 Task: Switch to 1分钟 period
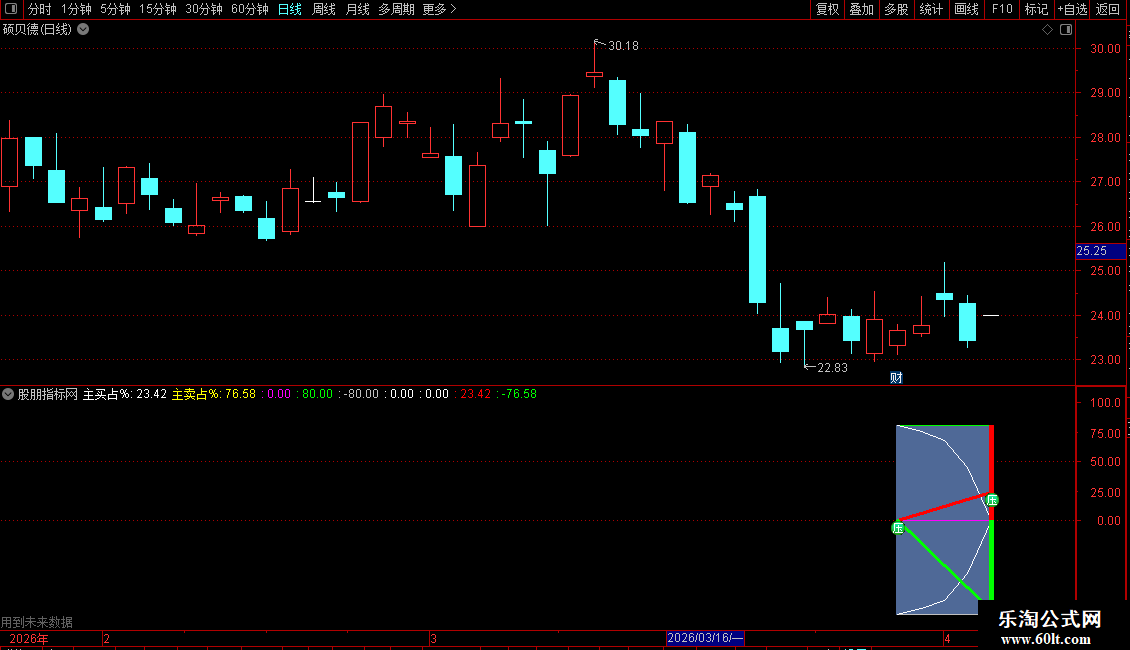76,9
